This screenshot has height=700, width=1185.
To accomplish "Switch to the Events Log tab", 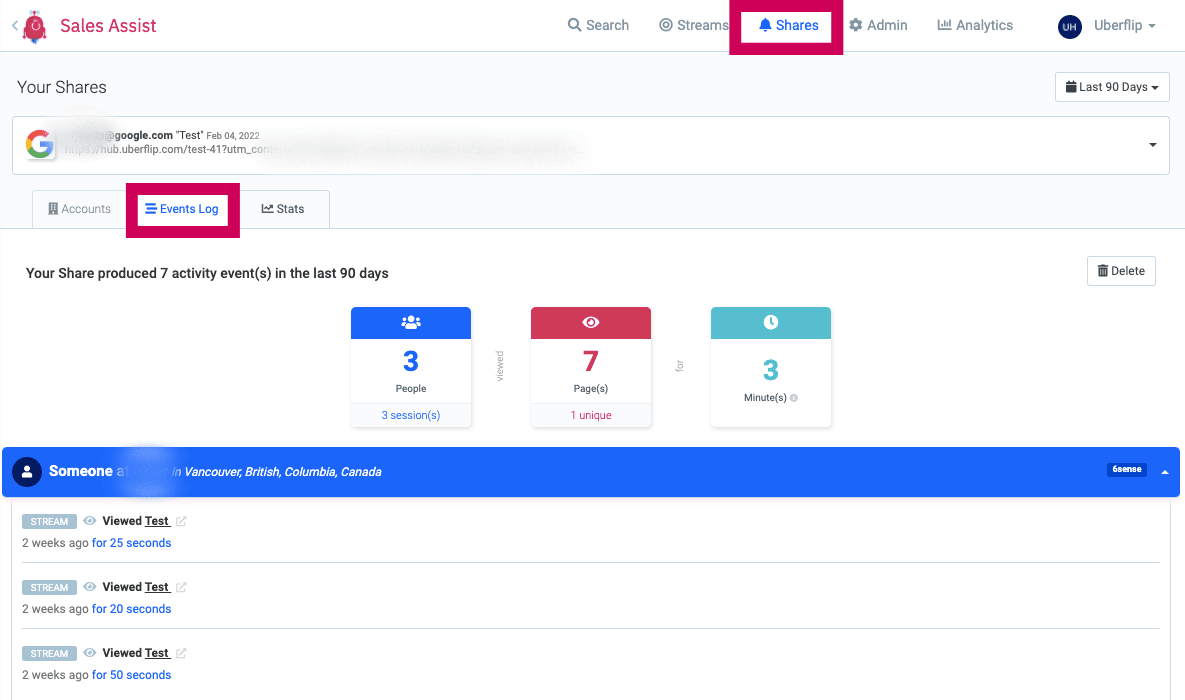I will click(x=182, y=209).
